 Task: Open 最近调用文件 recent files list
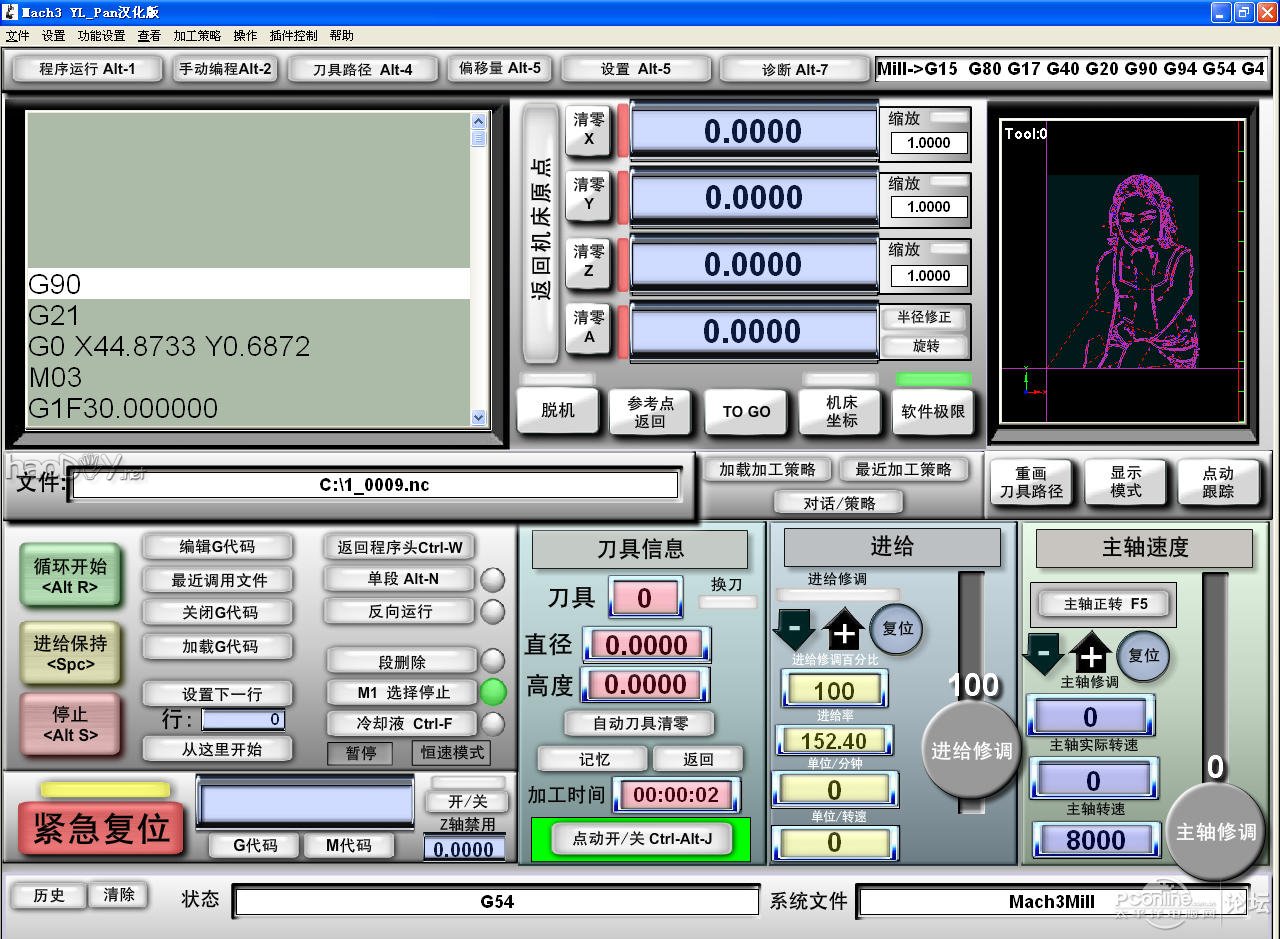coord(219,580)
